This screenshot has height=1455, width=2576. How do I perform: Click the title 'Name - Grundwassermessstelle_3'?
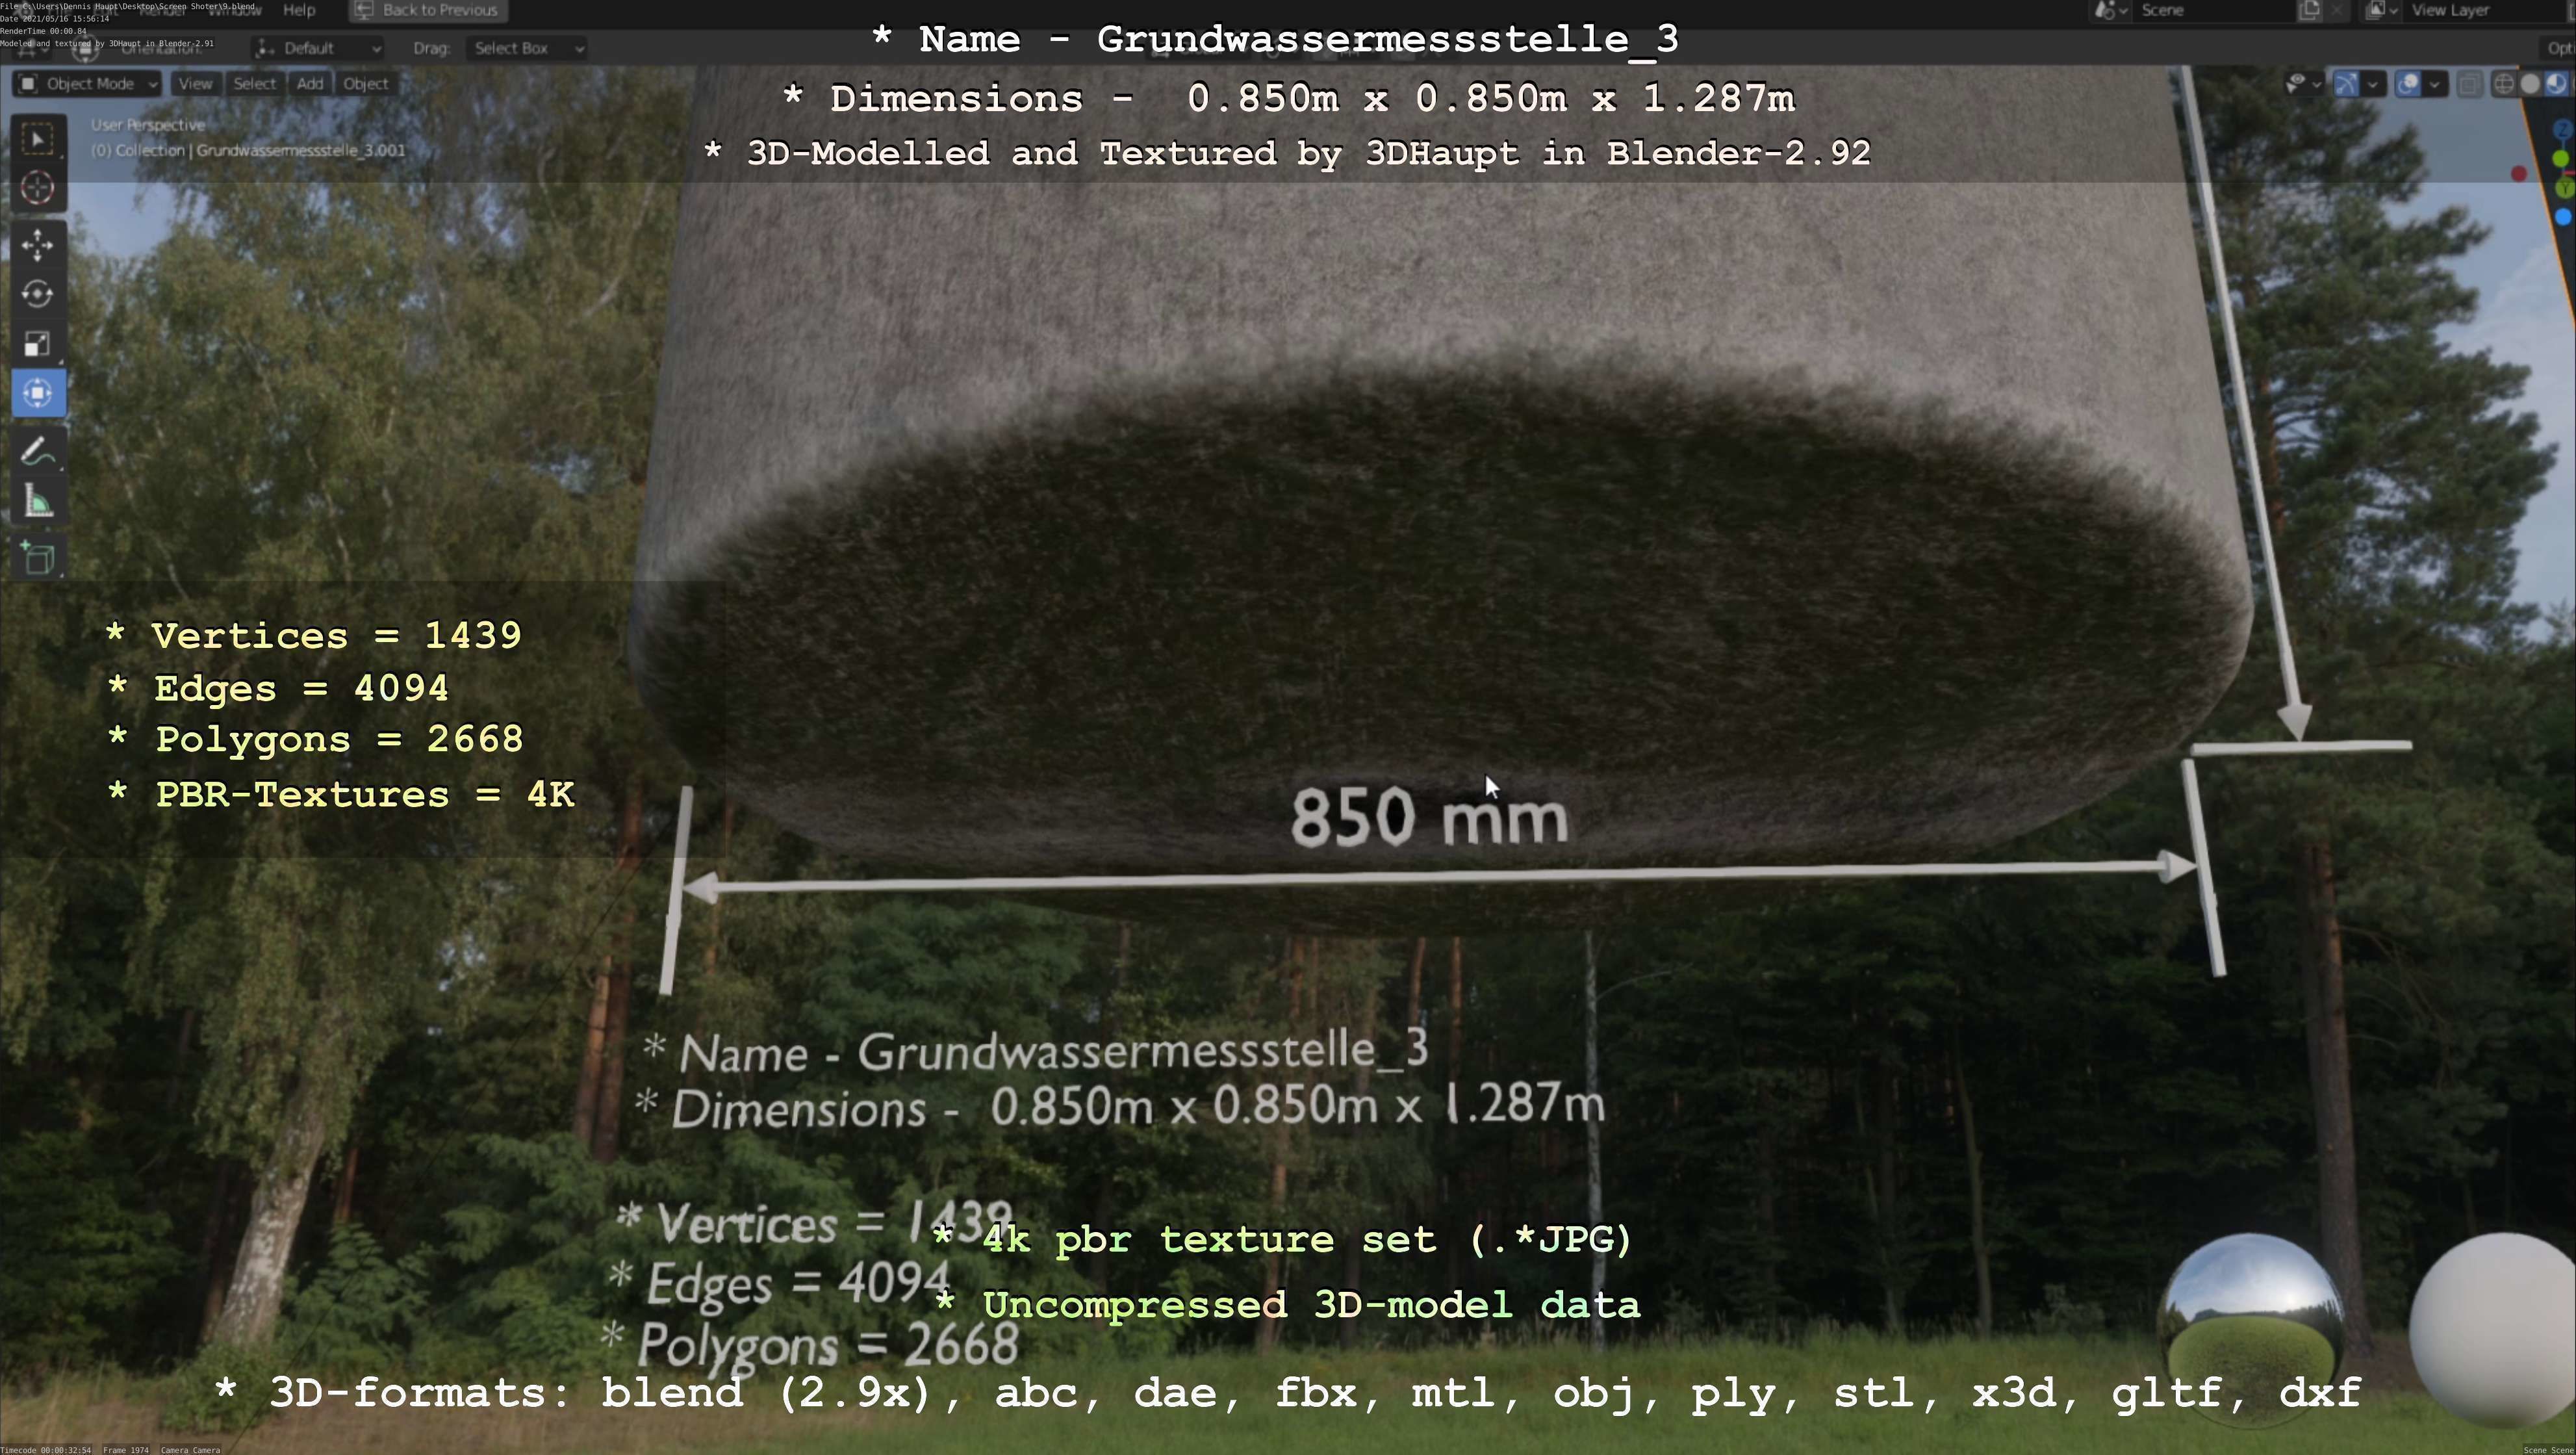(1298, 39)
